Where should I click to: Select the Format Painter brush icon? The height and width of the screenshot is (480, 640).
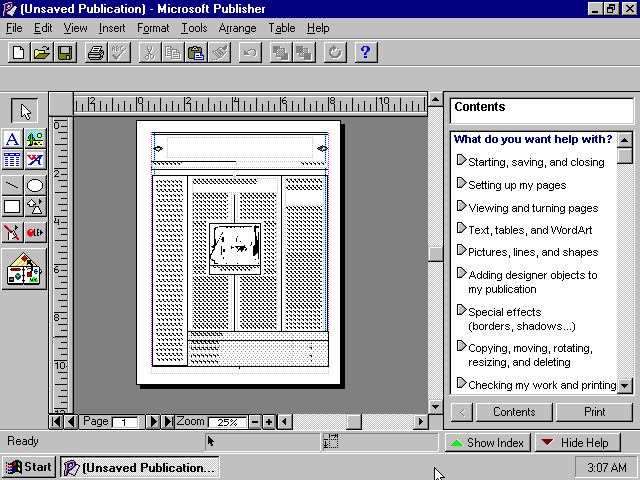[x=220, y=53]
